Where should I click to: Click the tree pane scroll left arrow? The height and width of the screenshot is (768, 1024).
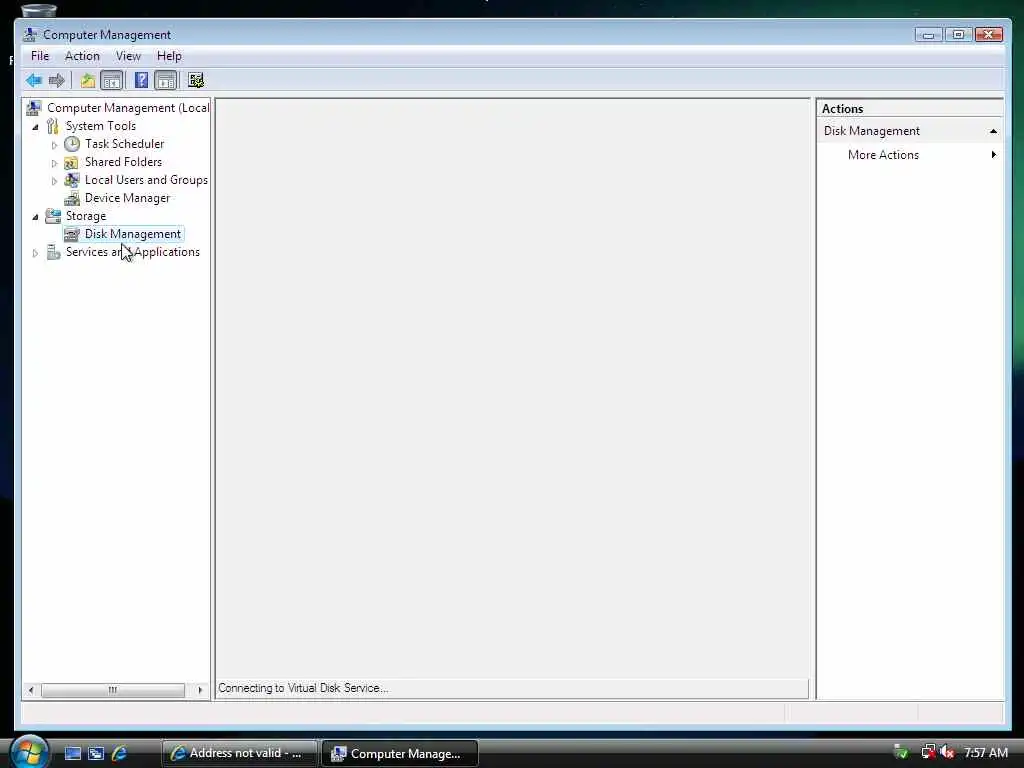[31, 690]
